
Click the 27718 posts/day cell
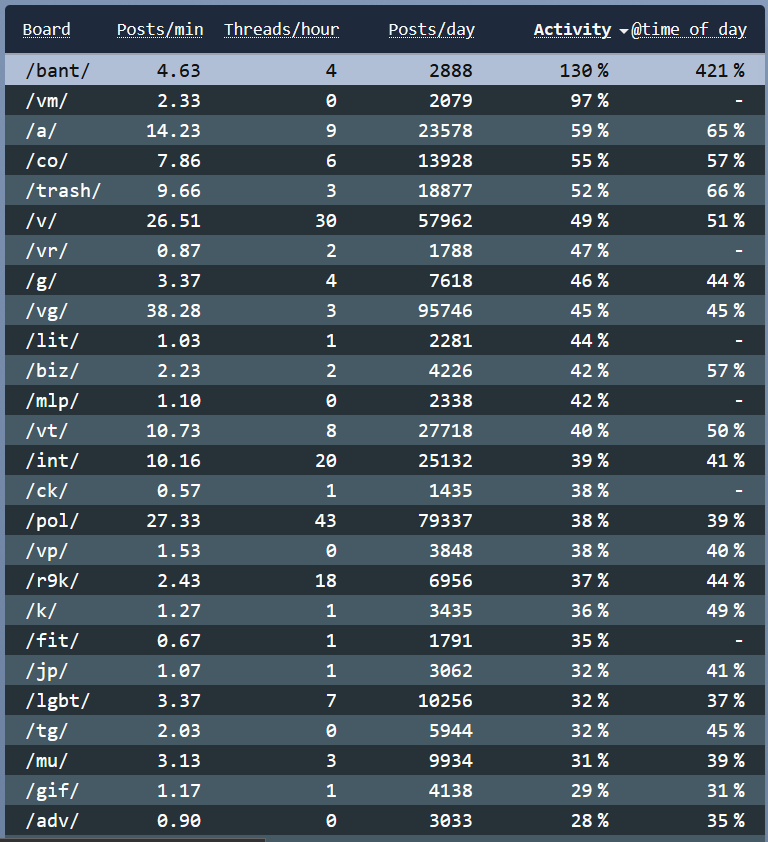pos(446,431)
